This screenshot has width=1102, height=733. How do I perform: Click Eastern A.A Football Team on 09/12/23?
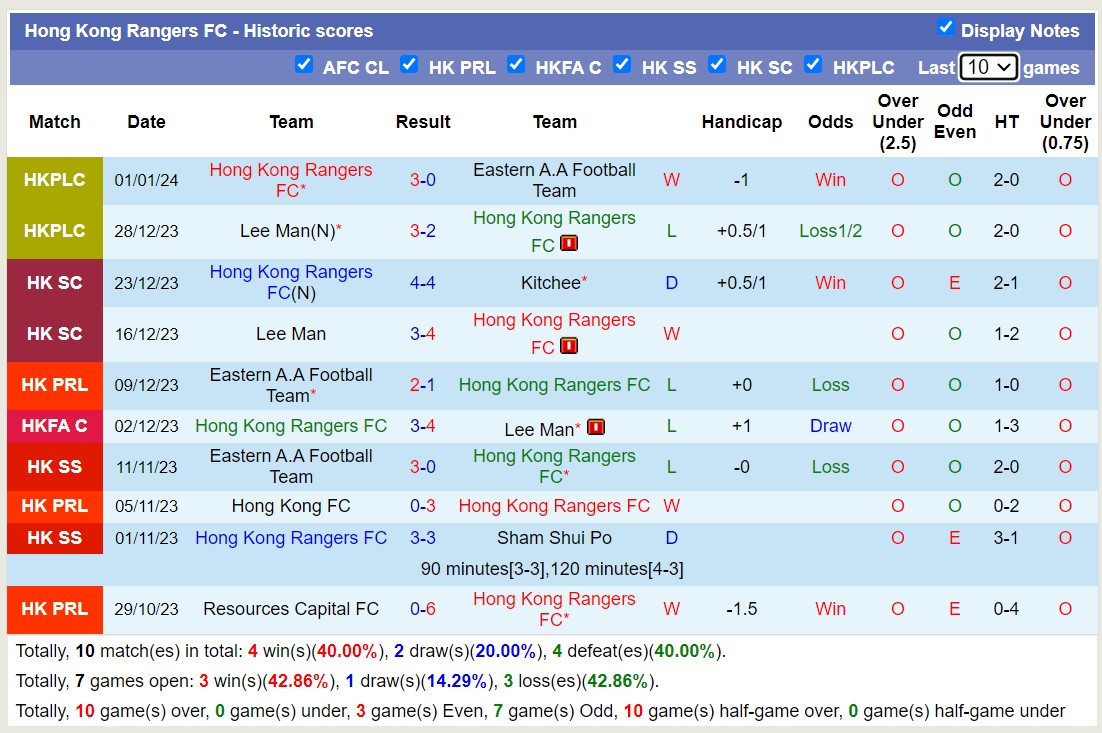(290, 385)
